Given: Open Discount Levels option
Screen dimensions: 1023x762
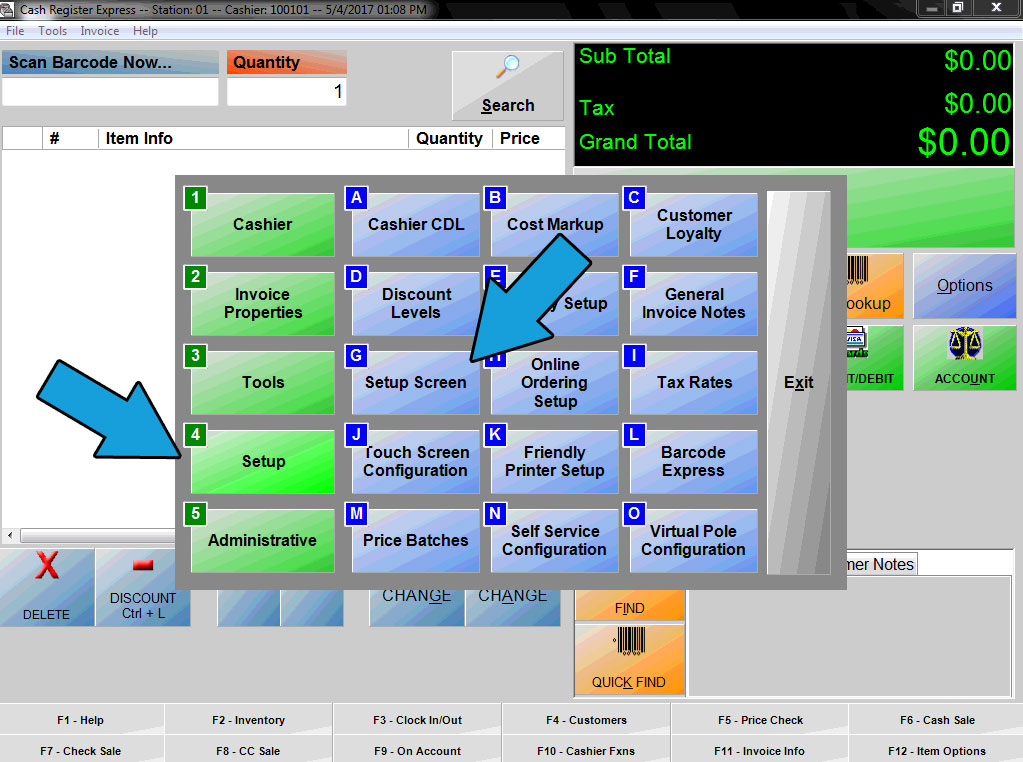Looking at the screenshot, I should (x=416, y=303).
